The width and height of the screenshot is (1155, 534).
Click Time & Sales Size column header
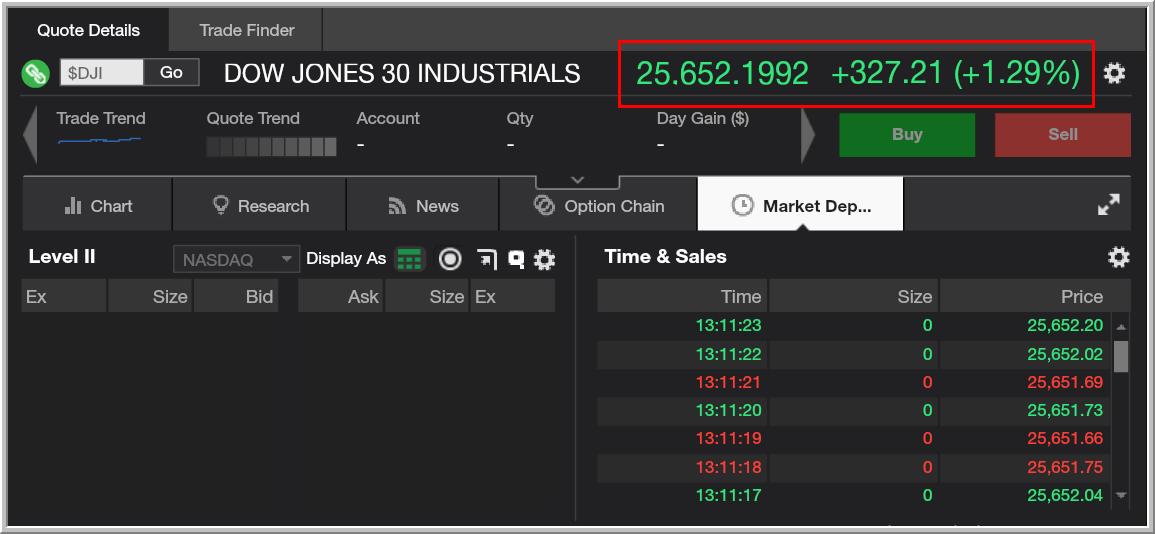click(853, 297)
